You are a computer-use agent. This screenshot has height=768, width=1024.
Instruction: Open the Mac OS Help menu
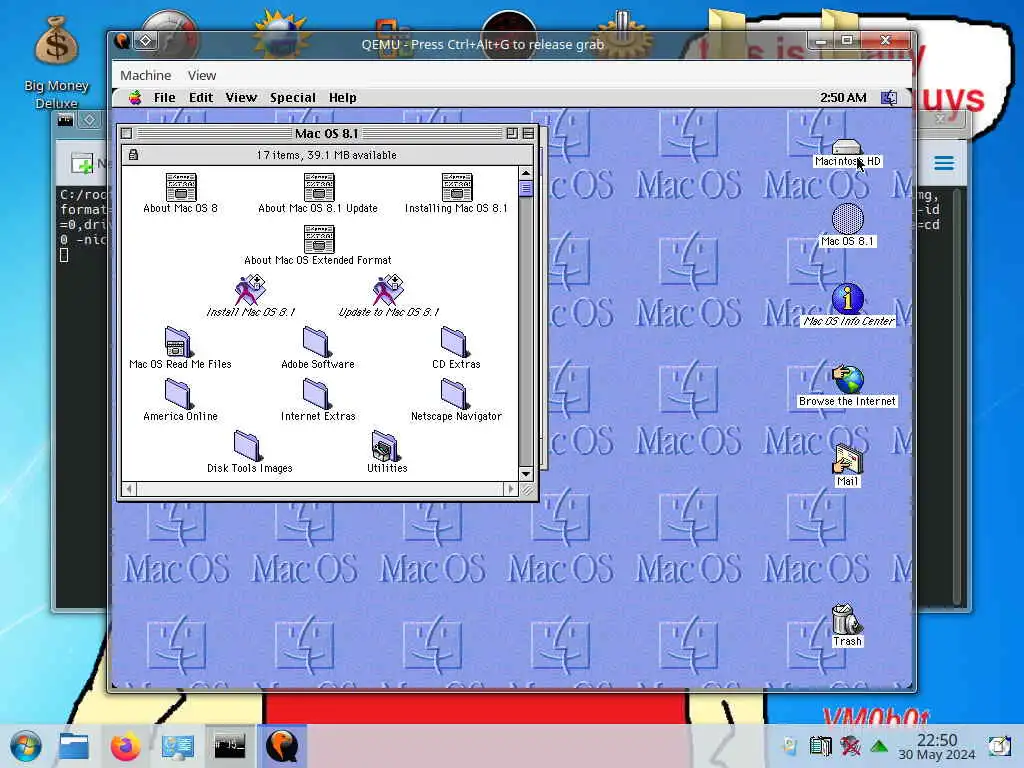pyautogui.click(x=343, y=98)
